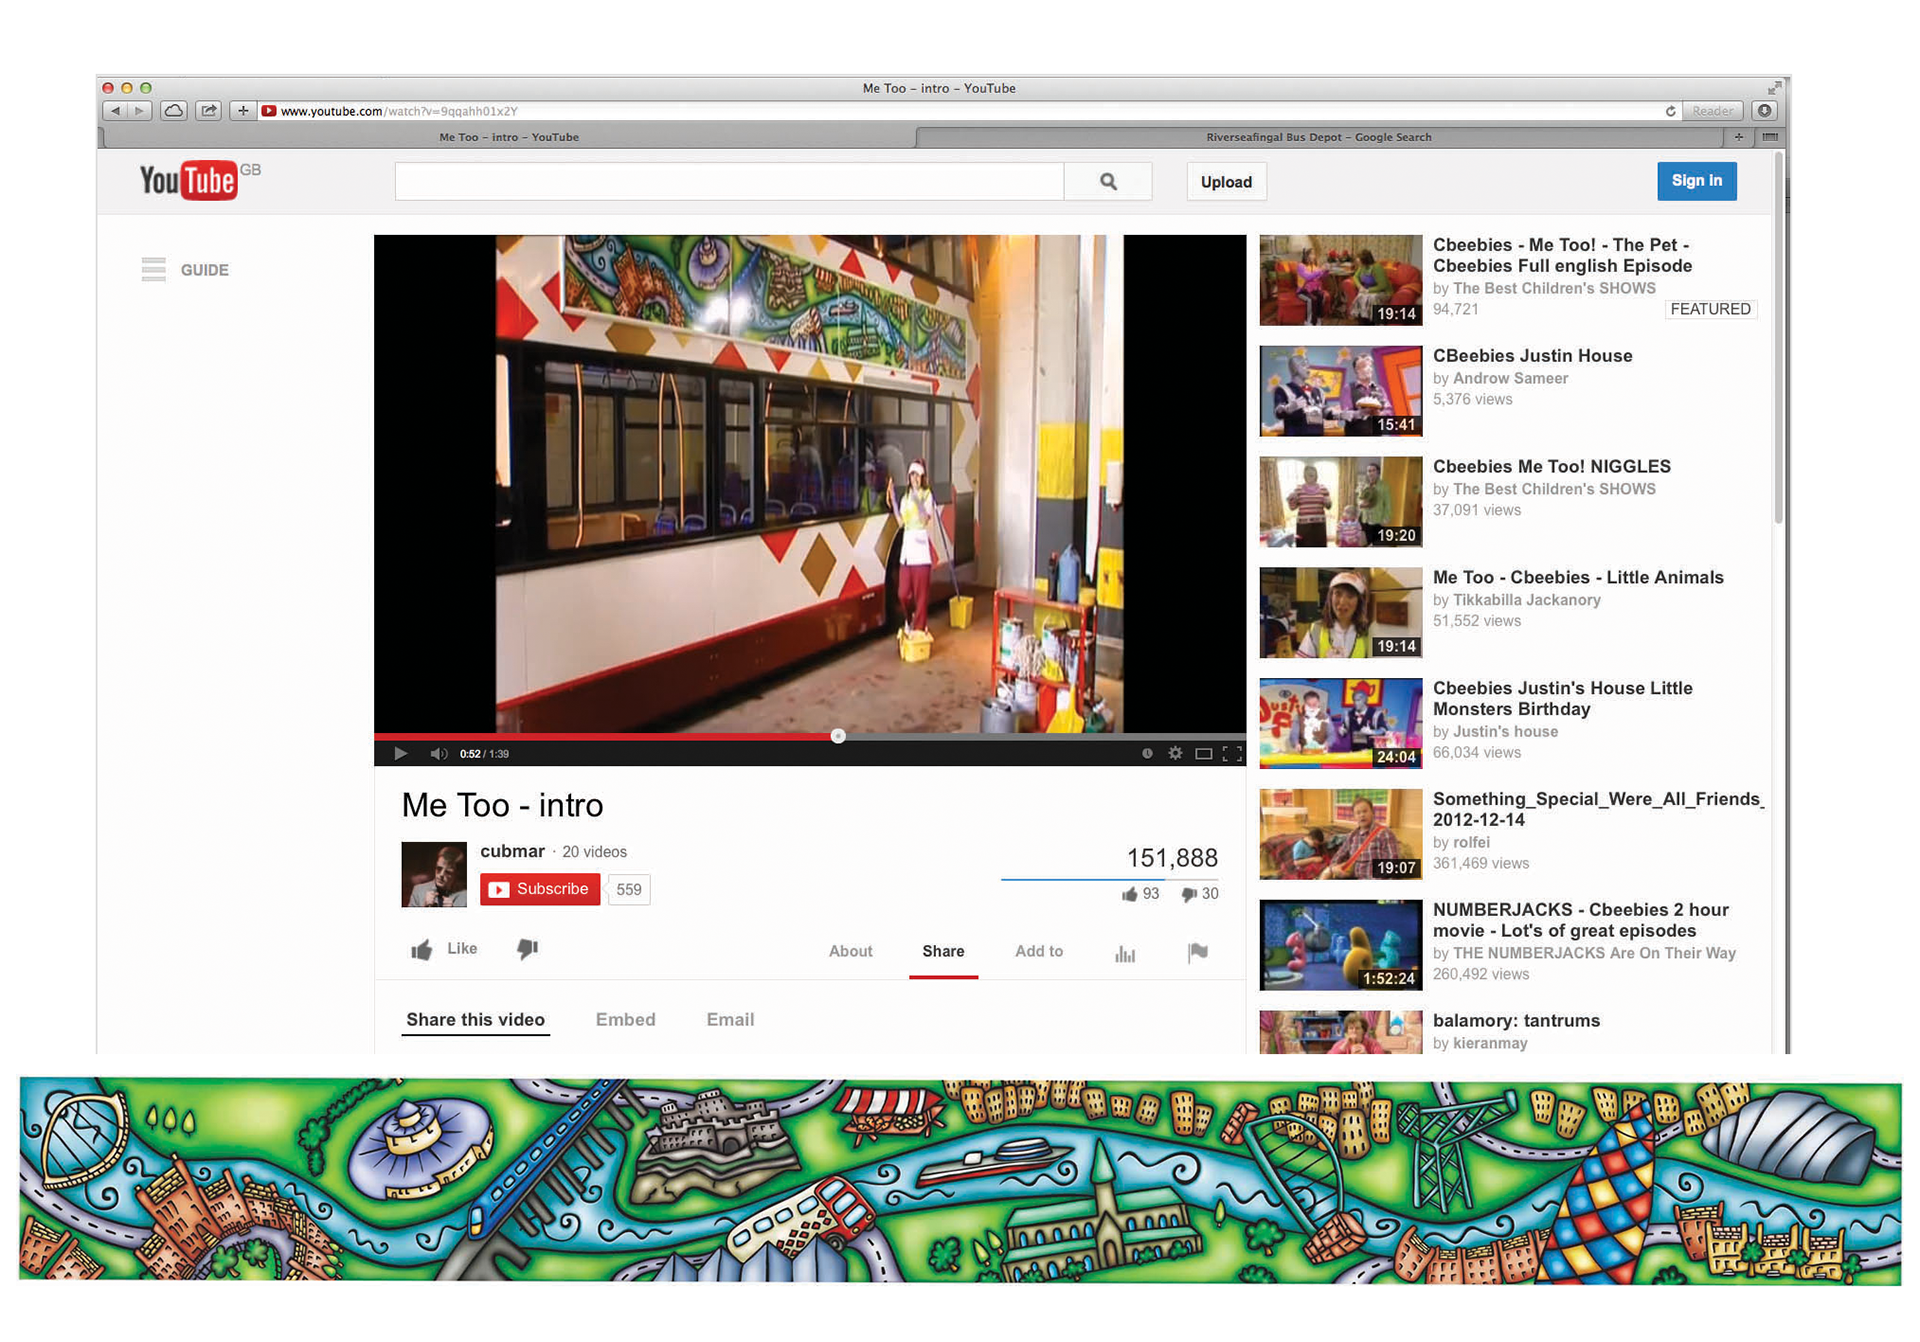Click the cubmar channel avatar
Viewport: 1920px width, 1342px height.
click(x=434, y=875)
